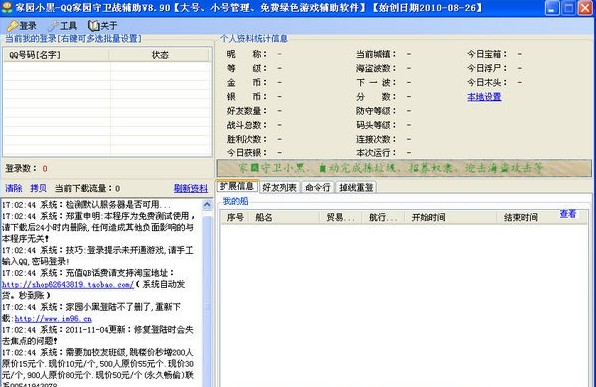Click the 码头等级 field label
Viewport: 596px width, 387px height.
coord(376,125)
